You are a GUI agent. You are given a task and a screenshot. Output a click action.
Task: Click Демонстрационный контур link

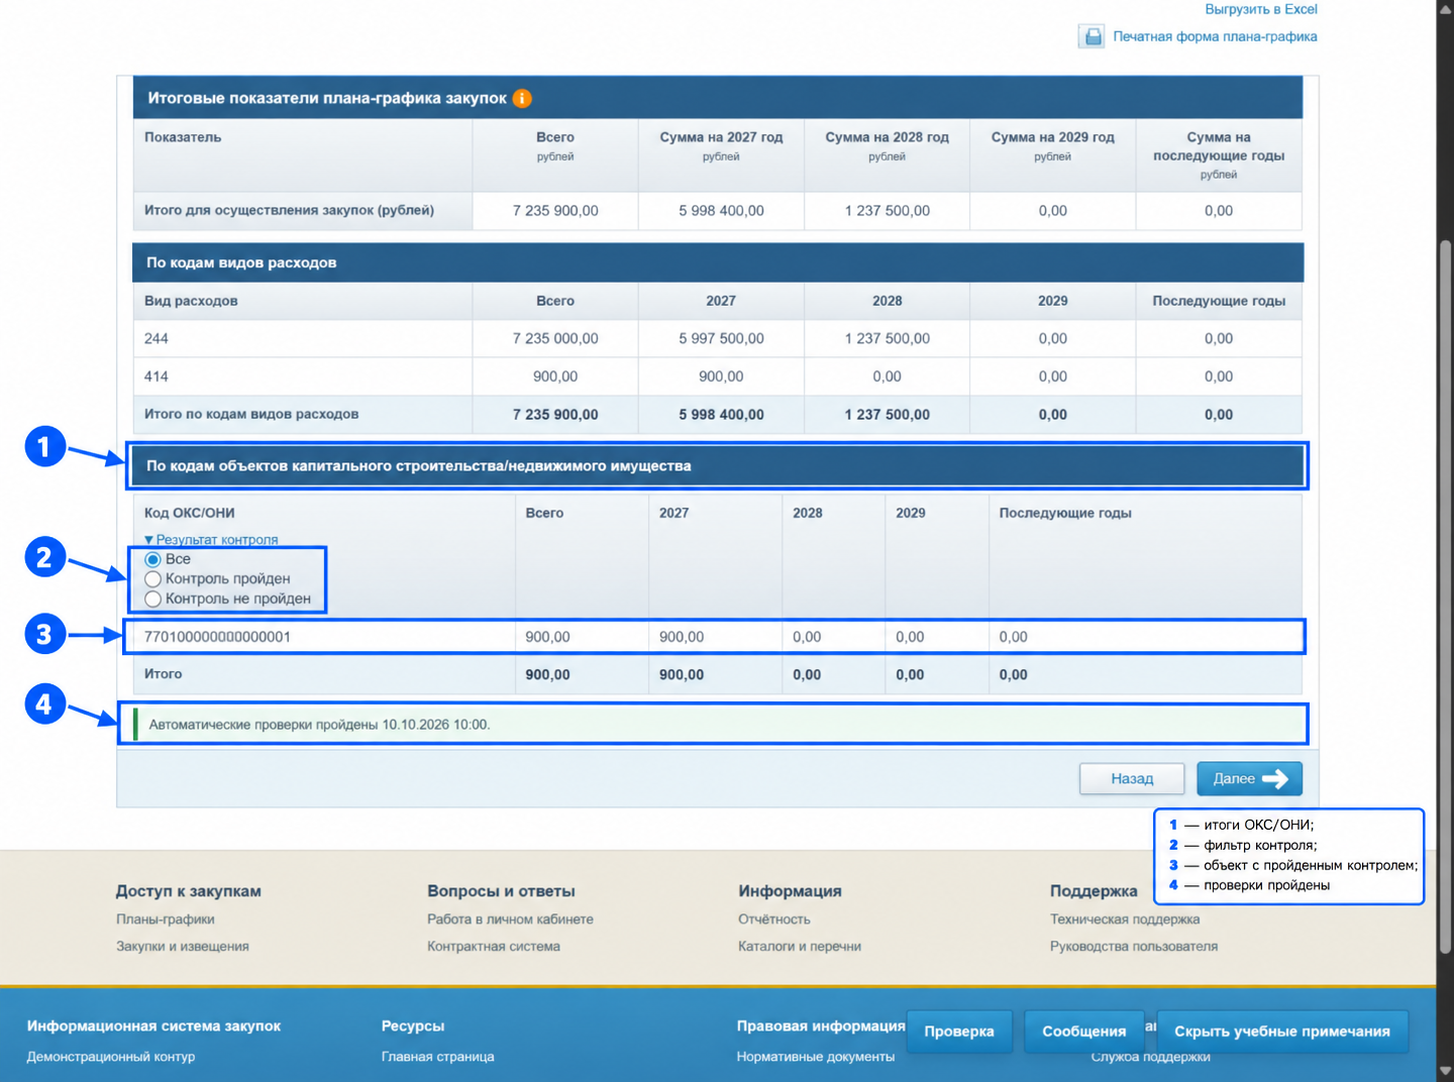pyautogui.click(x=111, y=1056)
